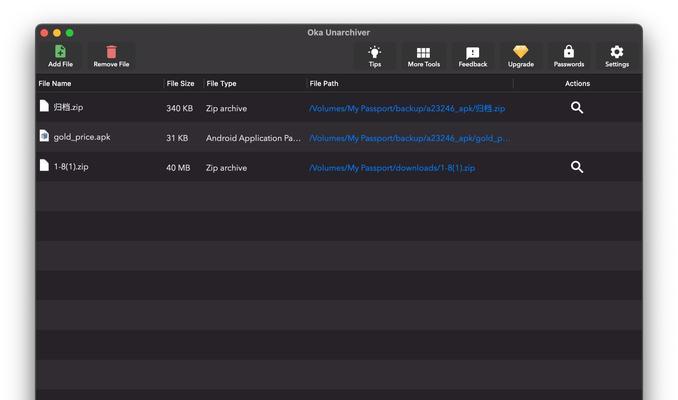The height and width of the screenshot is (400, 678).
Task: Open the path link for gold_price.apk
Action: pyautogui.click(x=409, y=138)
